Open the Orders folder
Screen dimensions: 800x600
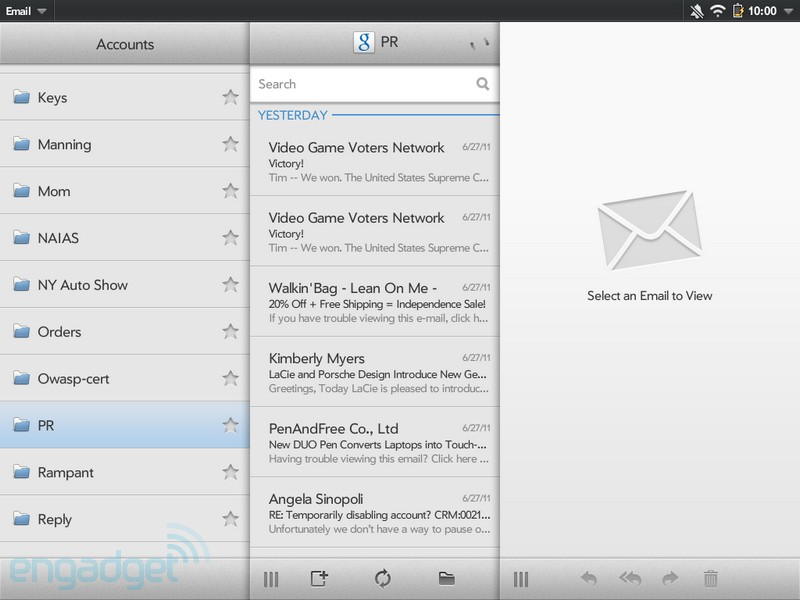pyautogui.click(x=124, y=332)
